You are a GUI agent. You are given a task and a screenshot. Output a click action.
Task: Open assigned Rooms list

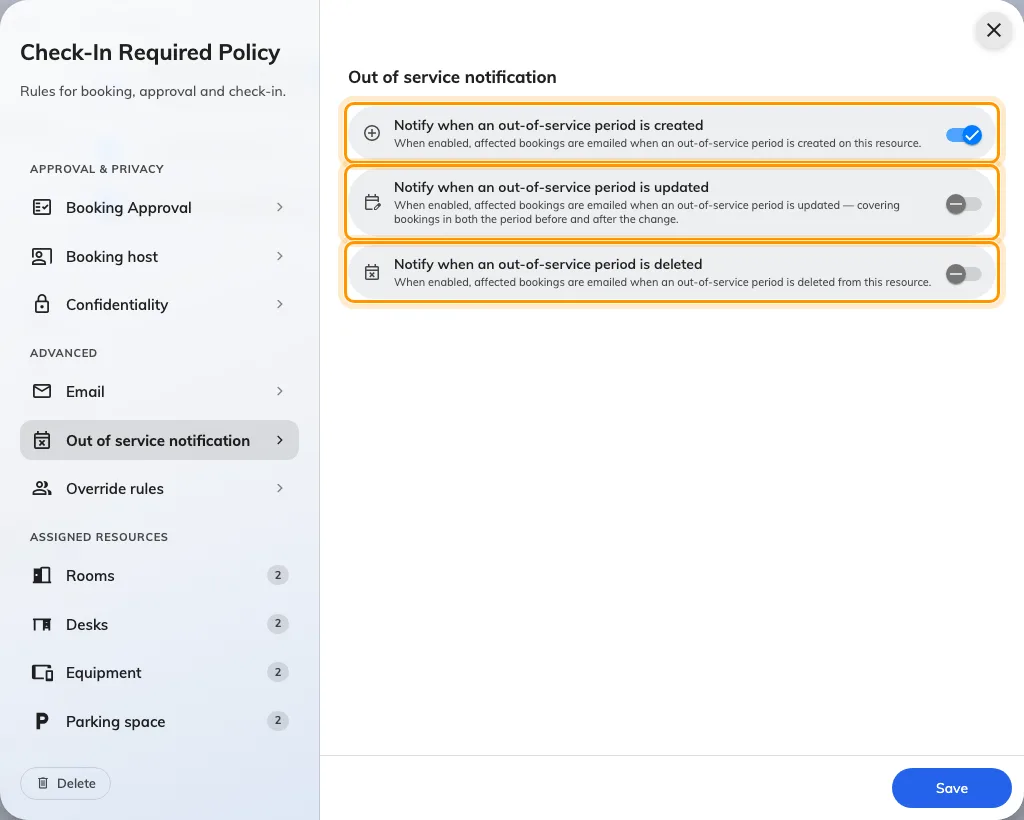(159, 575)
